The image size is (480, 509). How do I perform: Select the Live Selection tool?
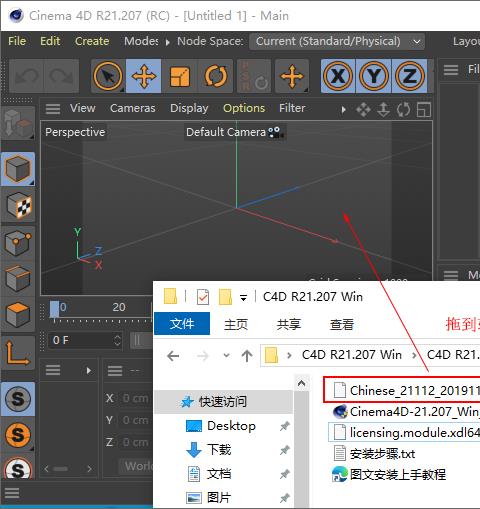click(108, 76)
